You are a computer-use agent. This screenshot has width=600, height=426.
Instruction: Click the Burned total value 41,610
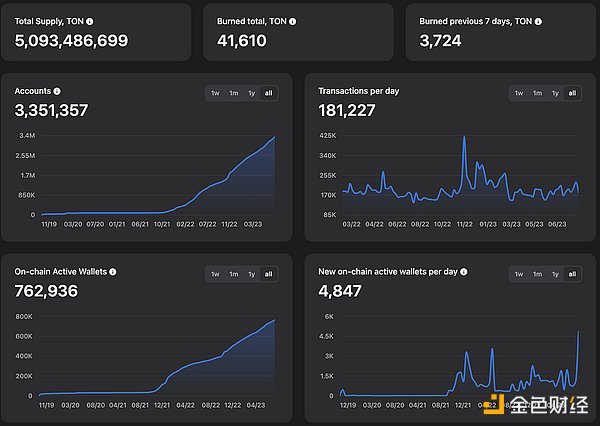pyautogui.click(x=245, y=40)
